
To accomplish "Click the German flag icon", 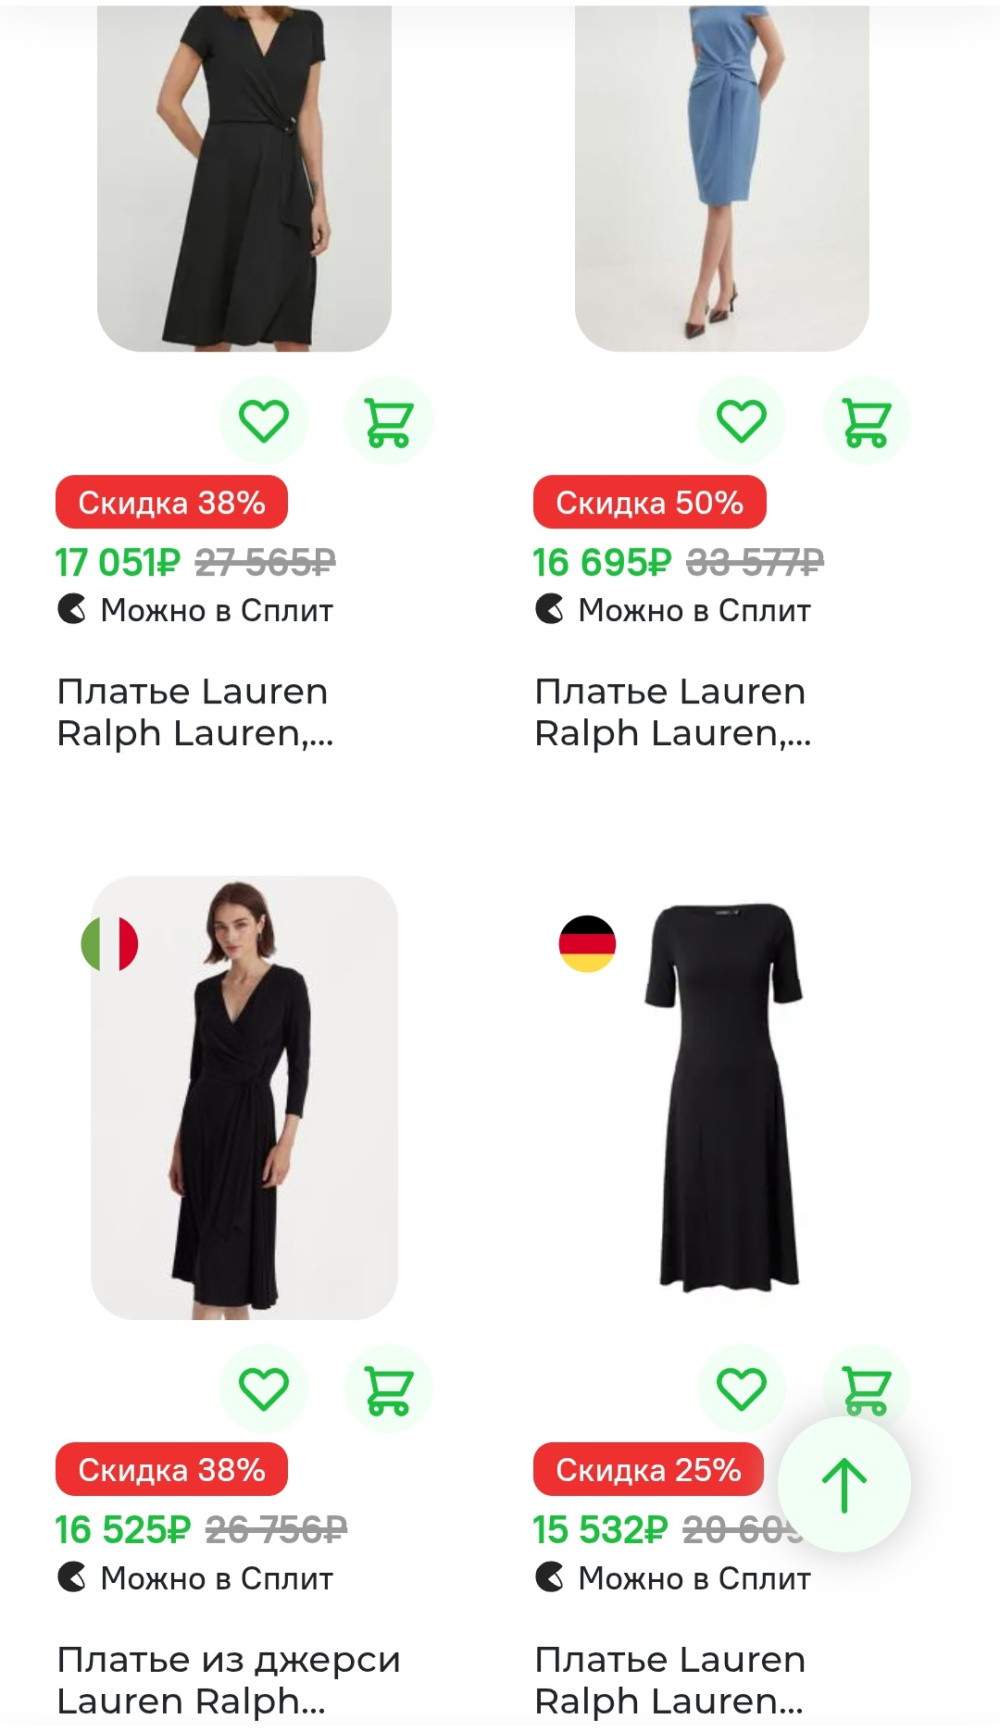I will pyautogui.click(x=587, y=944).
